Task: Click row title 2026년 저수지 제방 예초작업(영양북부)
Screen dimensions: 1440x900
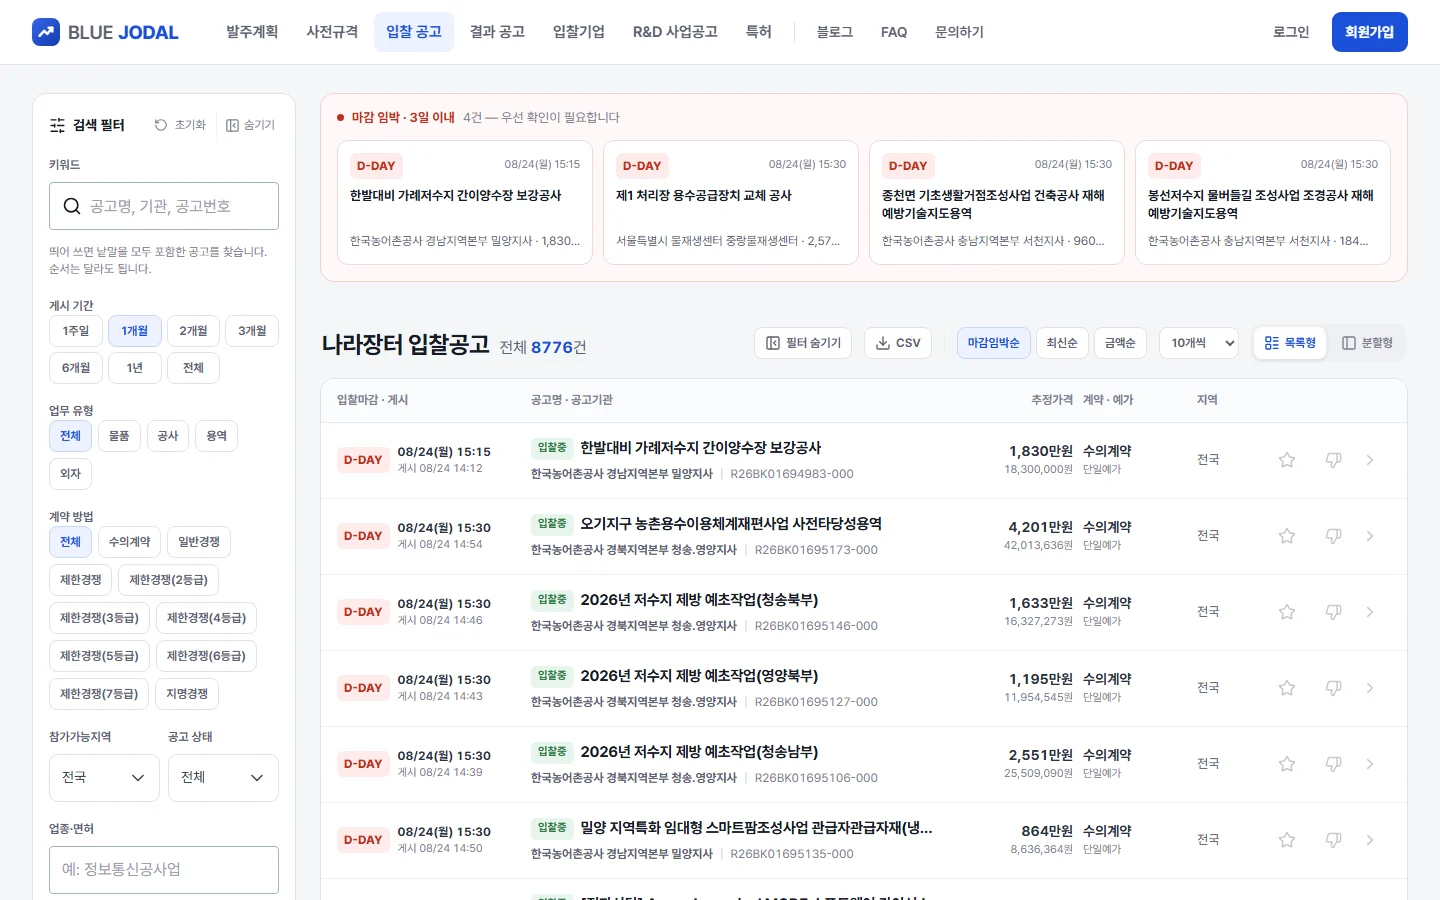Action: pyautogui.click(x=699, y=676)
